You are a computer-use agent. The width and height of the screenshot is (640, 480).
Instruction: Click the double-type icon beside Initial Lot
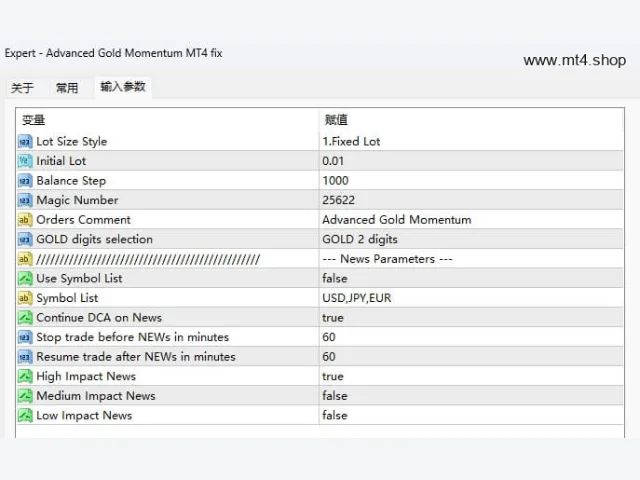point(24,161)
